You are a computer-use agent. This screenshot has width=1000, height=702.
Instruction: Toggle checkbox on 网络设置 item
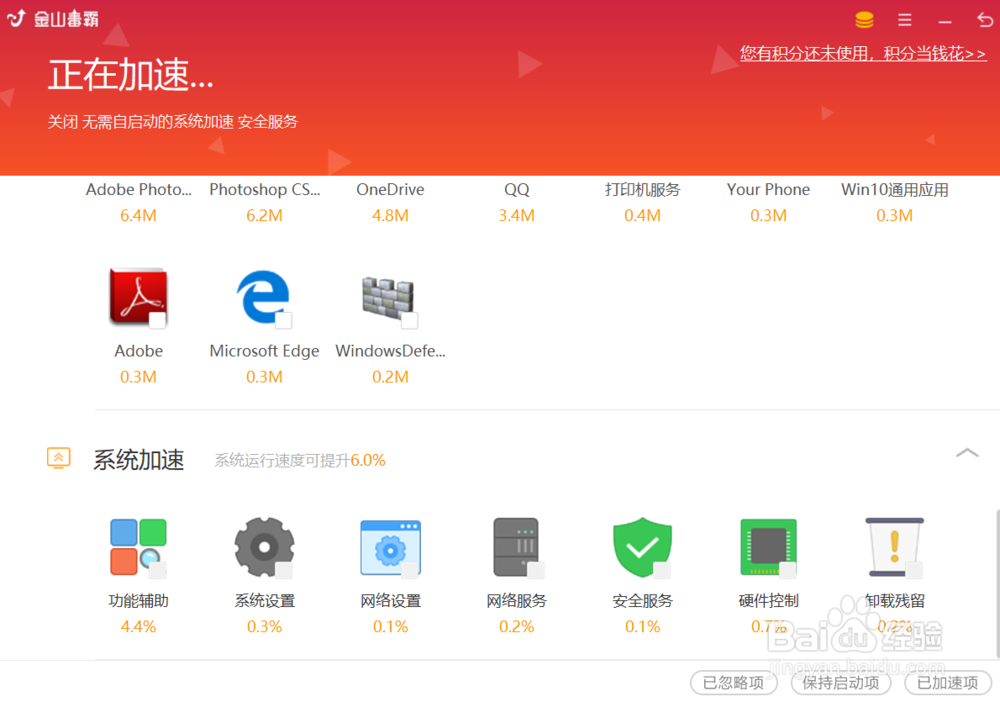coord(409,570)
